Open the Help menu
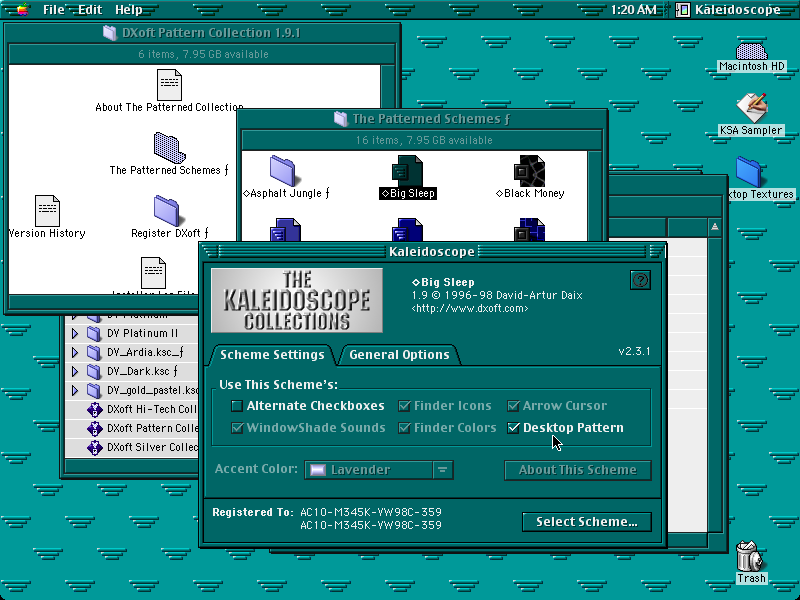This screenshot has height=600, width=800. (x=129, y=9)
